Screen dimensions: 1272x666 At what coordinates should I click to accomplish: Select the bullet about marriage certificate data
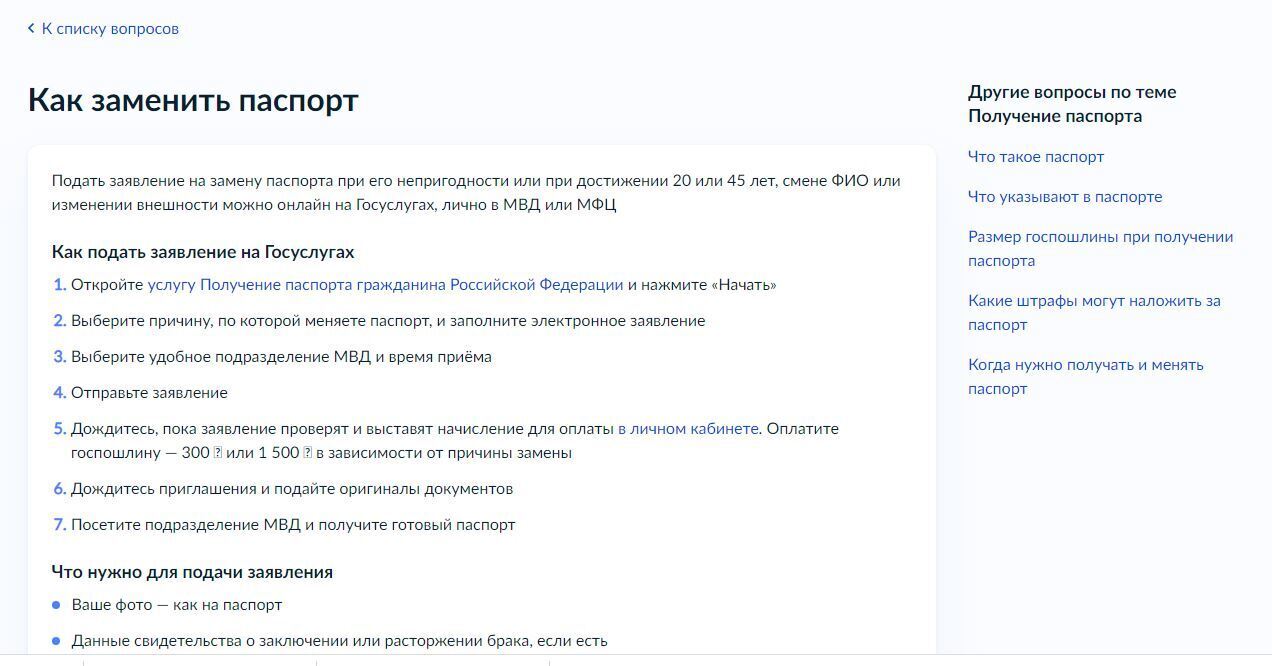pyautogui.click(x=339, y=641)
